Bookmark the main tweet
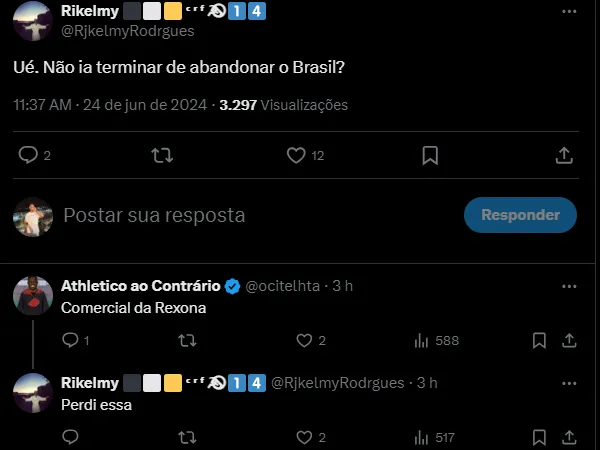 (x=430, y=155)
